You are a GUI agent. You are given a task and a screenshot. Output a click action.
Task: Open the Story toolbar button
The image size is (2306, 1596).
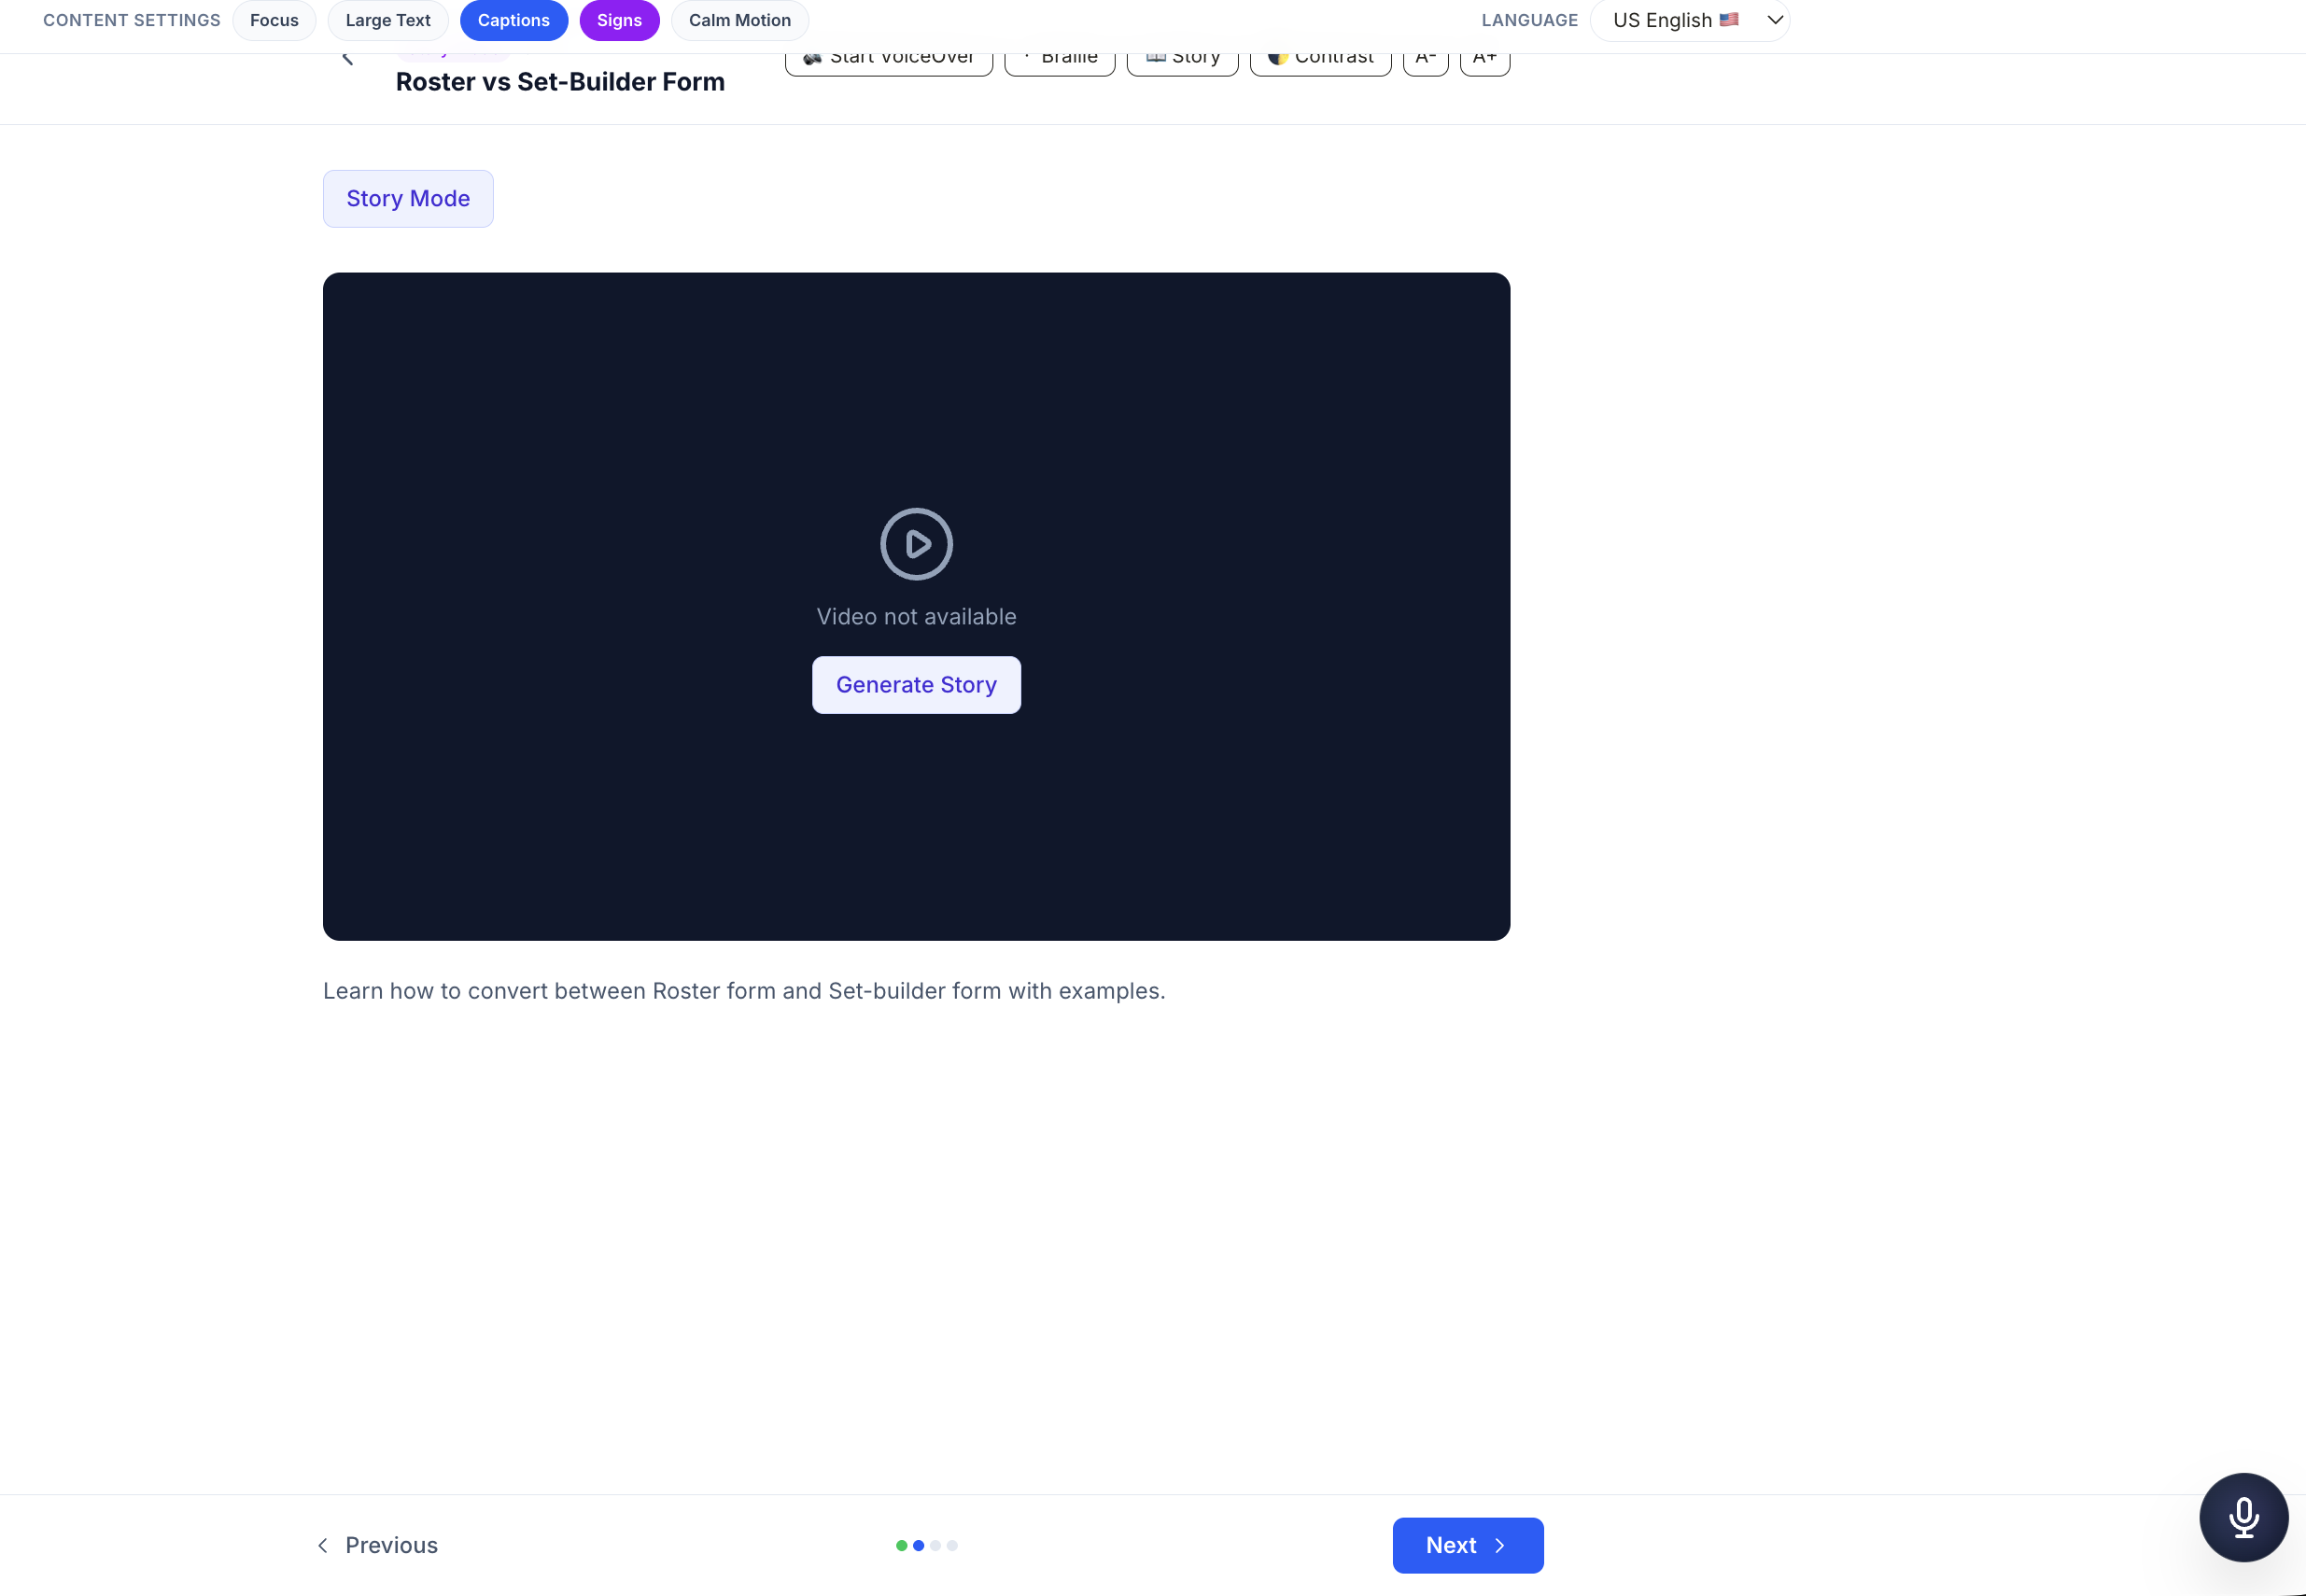1182,63
